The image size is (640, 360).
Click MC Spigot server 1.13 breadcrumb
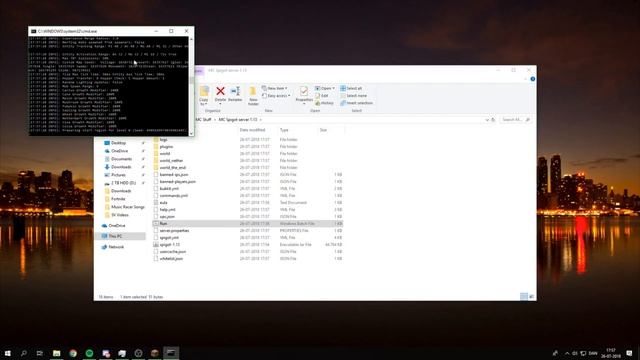click(x=238, y=120)
